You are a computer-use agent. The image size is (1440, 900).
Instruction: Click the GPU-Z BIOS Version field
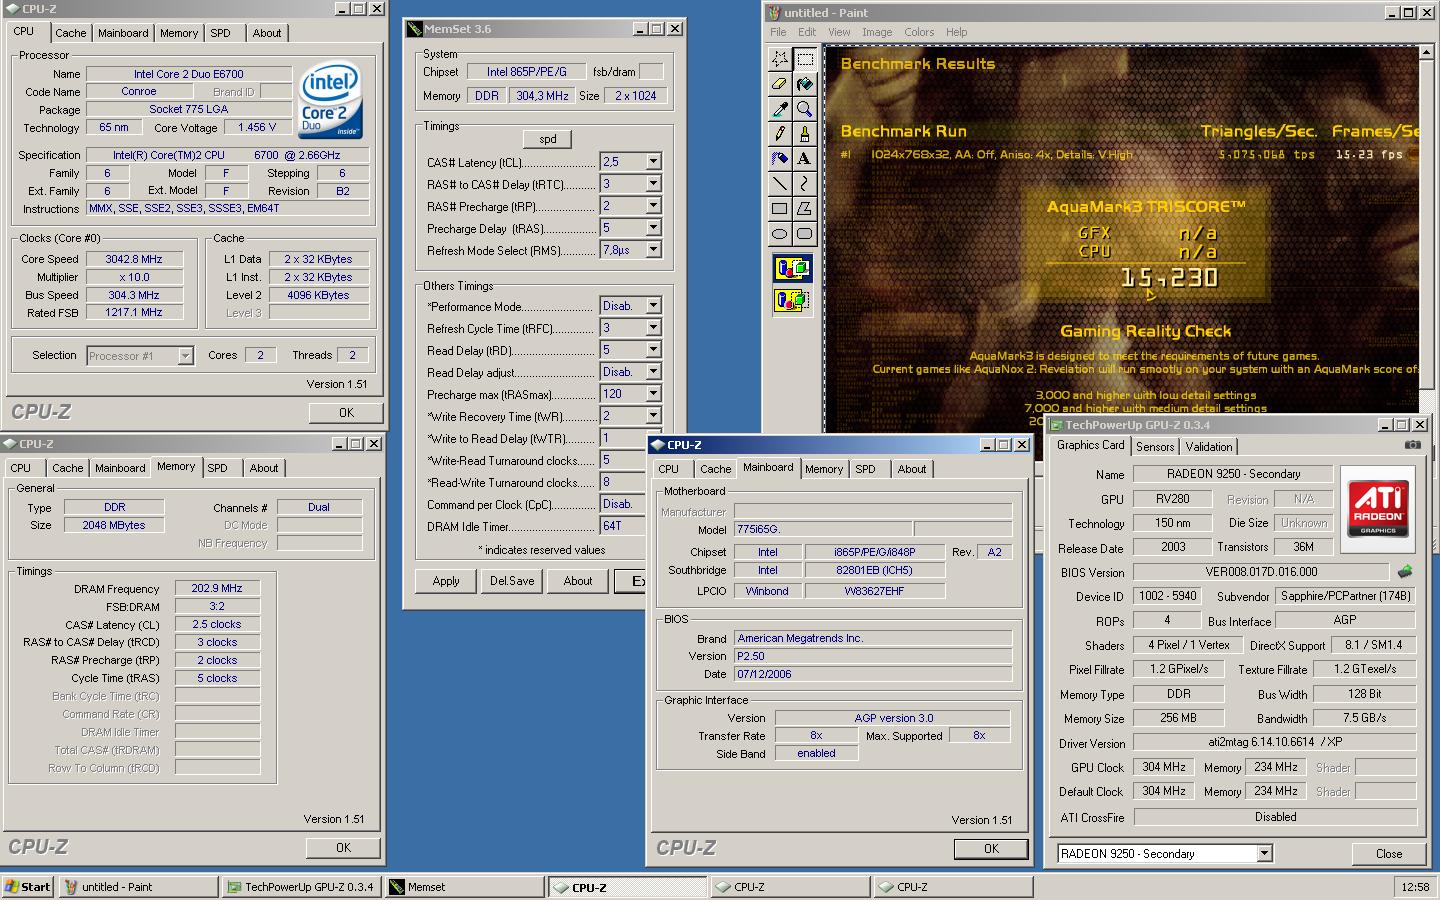[x=1261, y=572]
